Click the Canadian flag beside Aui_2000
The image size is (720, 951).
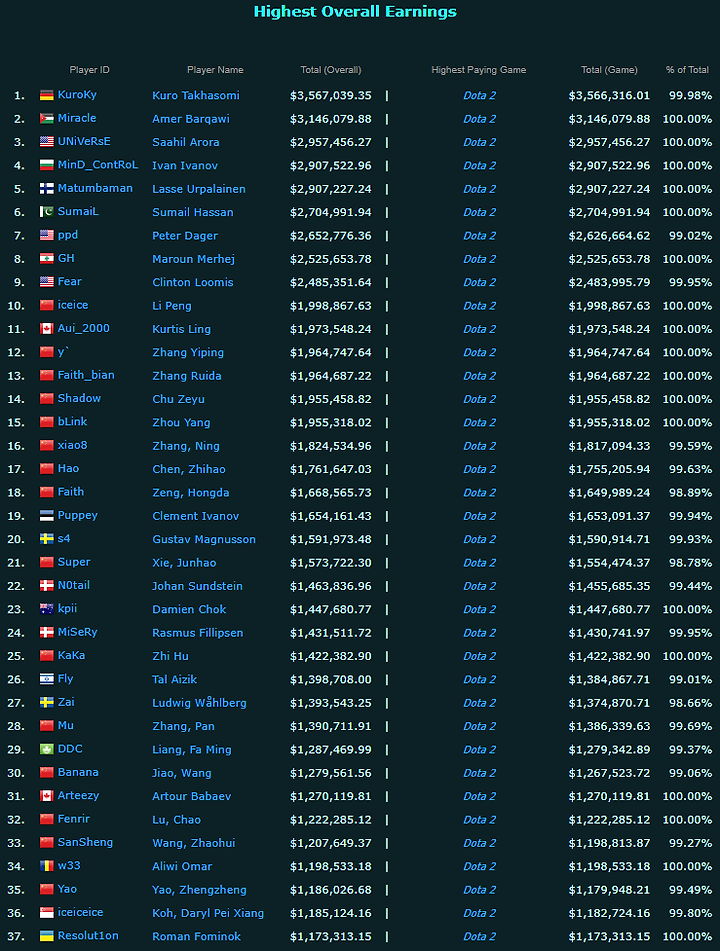coord(47,329)
